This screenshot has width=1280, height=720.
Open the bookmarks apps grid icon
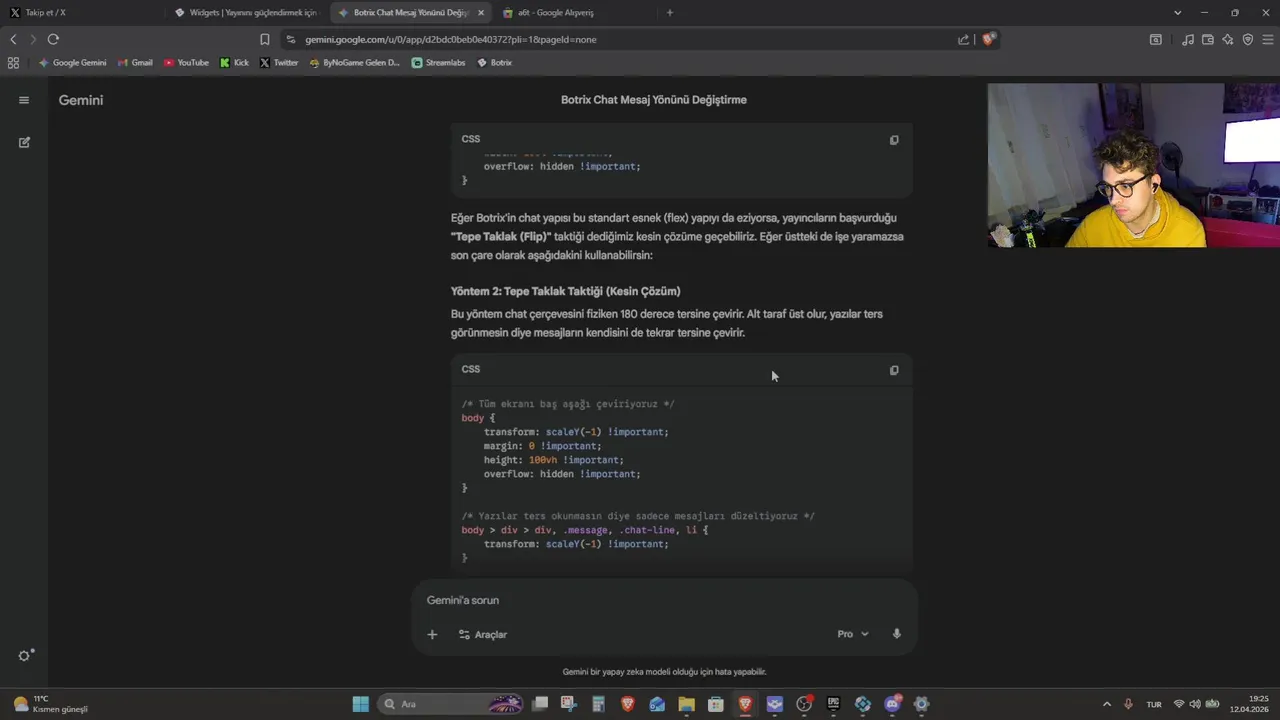tap(13, 62)
